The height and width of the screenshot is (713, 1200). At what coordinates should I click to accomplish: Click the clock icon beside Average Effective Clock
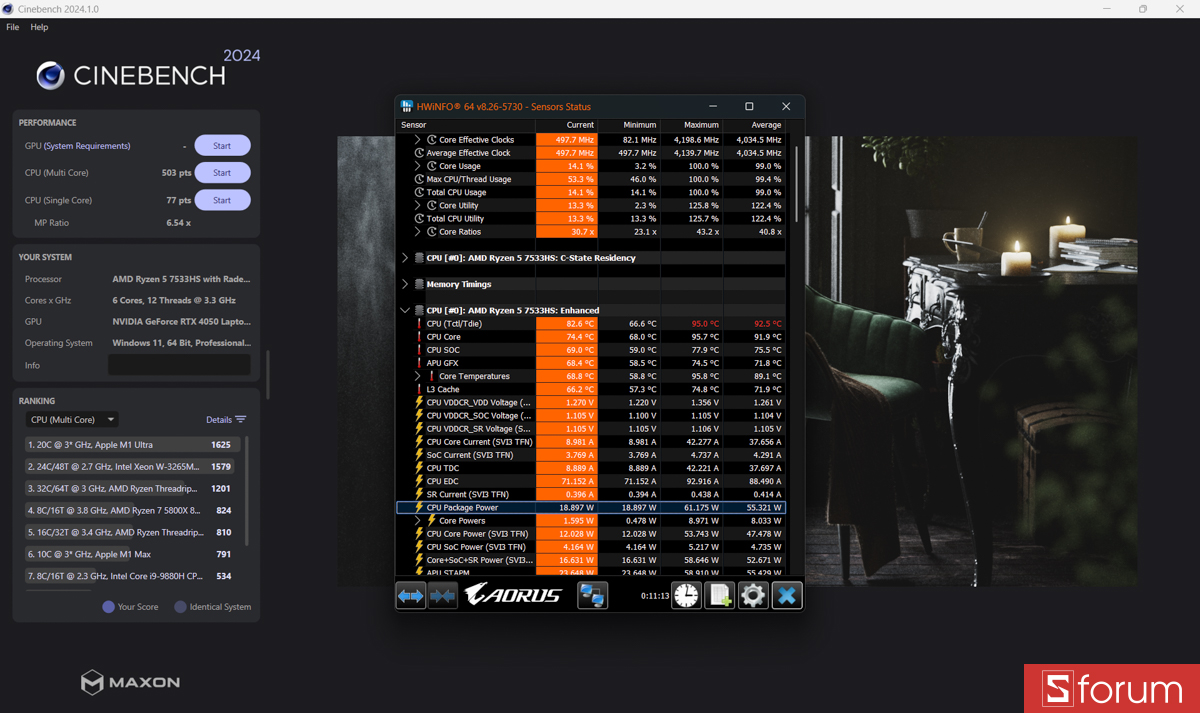coord(420,153)
